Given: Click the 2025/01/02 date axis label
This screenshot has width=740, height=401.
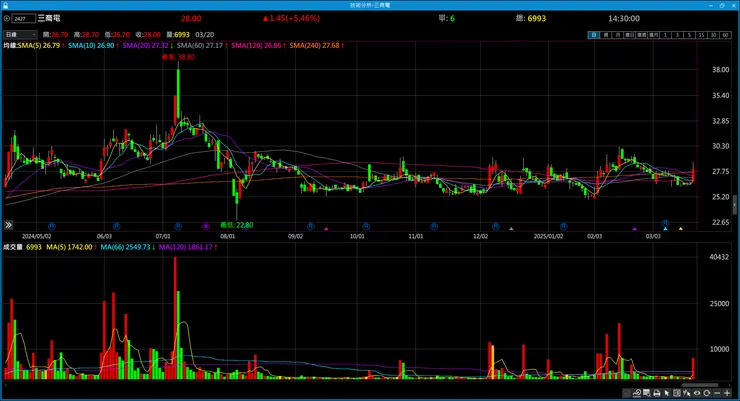Looking at the screenshot, I should point(548,236).
